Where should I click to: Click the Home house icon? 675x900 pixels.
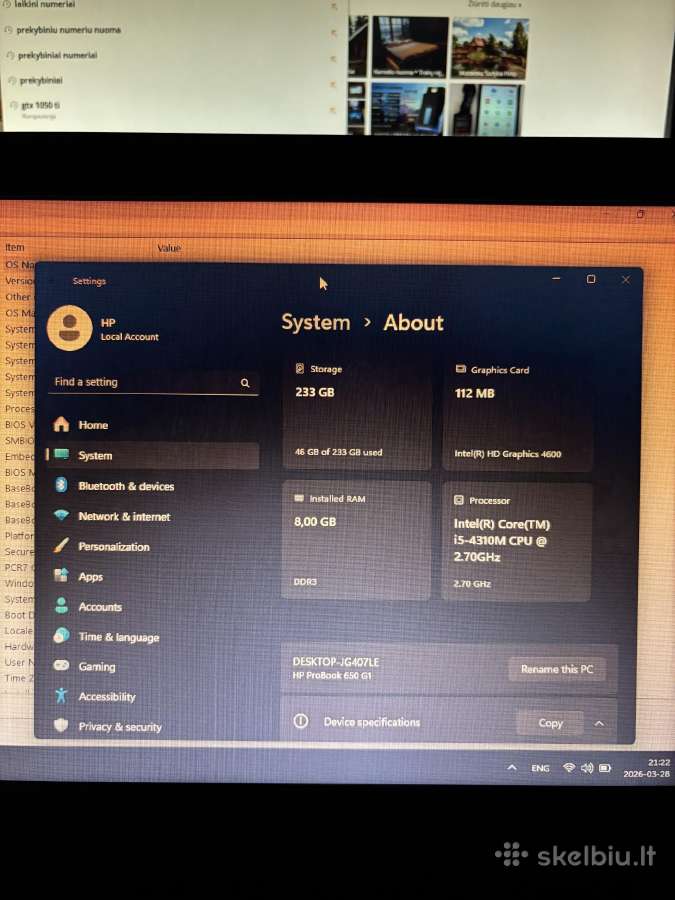click(x=61, y=424)
